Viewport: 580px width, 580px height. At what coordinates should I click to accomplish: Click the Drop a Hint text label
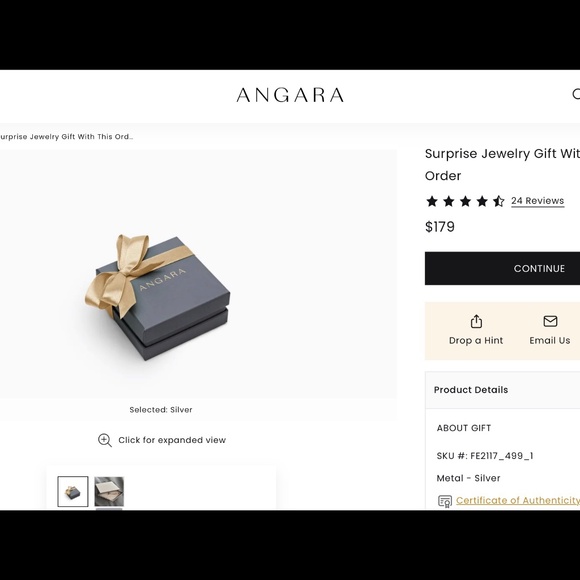click(476, 340)
